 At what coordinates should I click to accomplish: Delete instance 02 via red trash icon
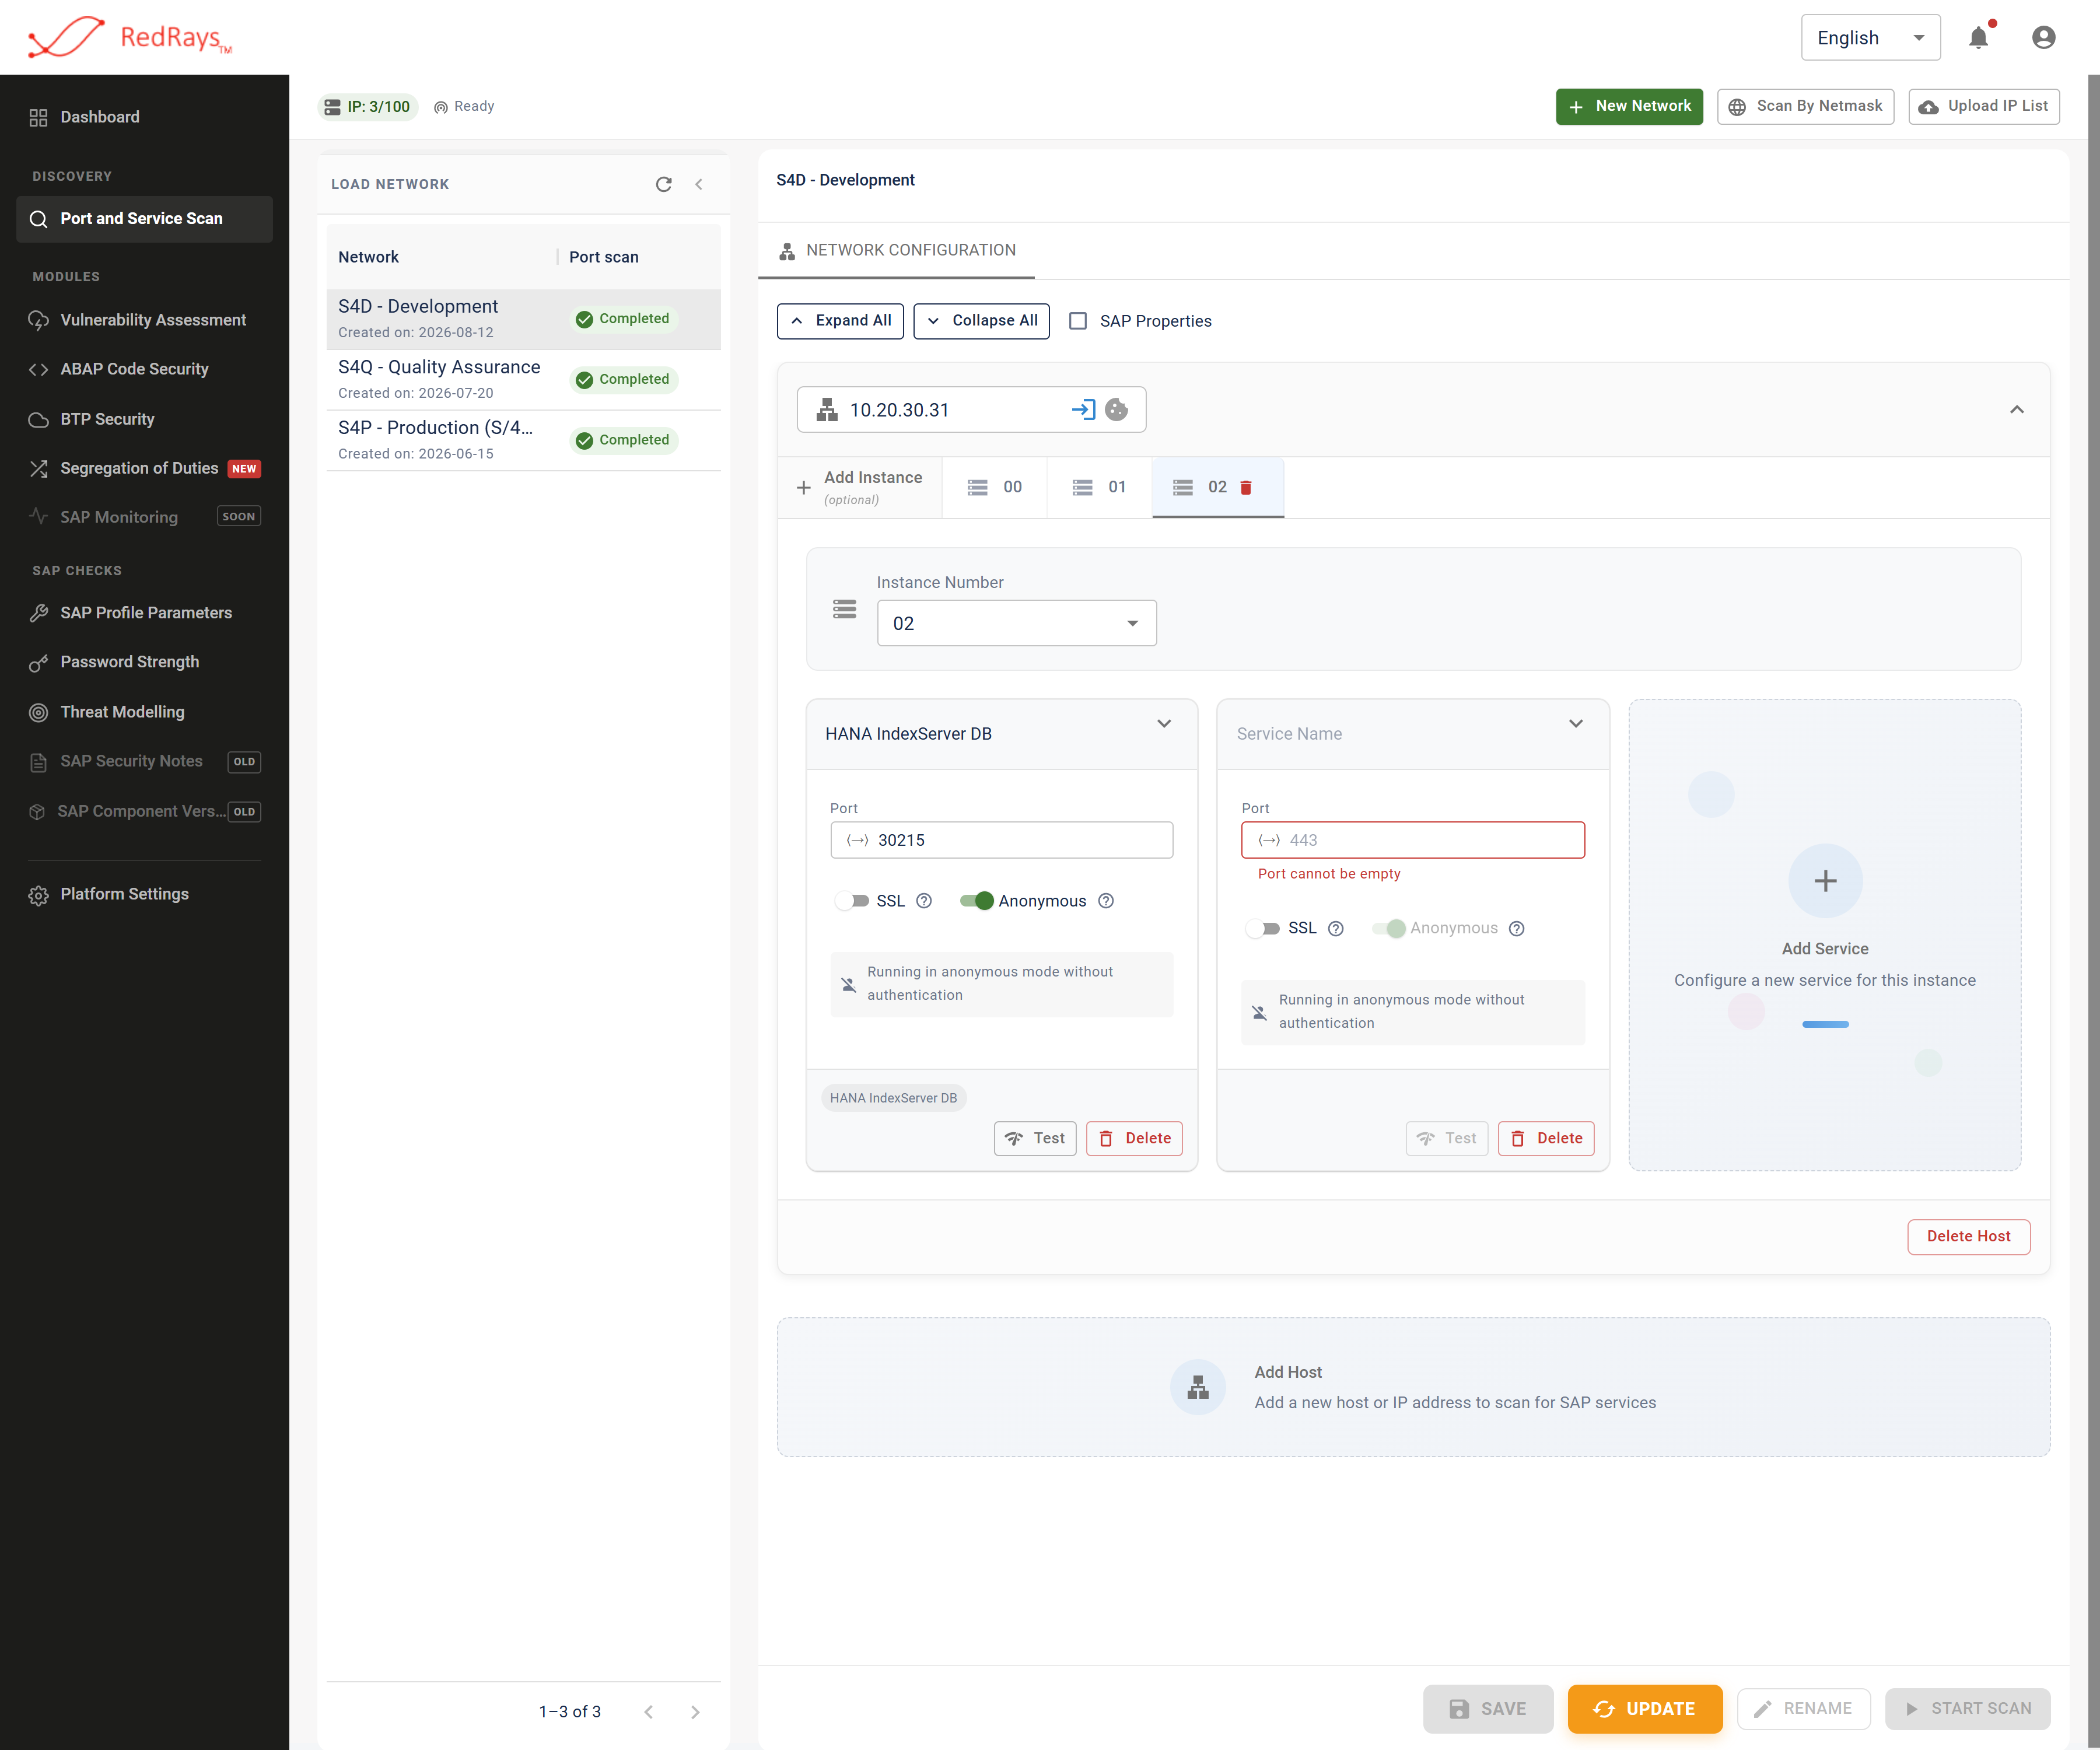click(1246, 487)
